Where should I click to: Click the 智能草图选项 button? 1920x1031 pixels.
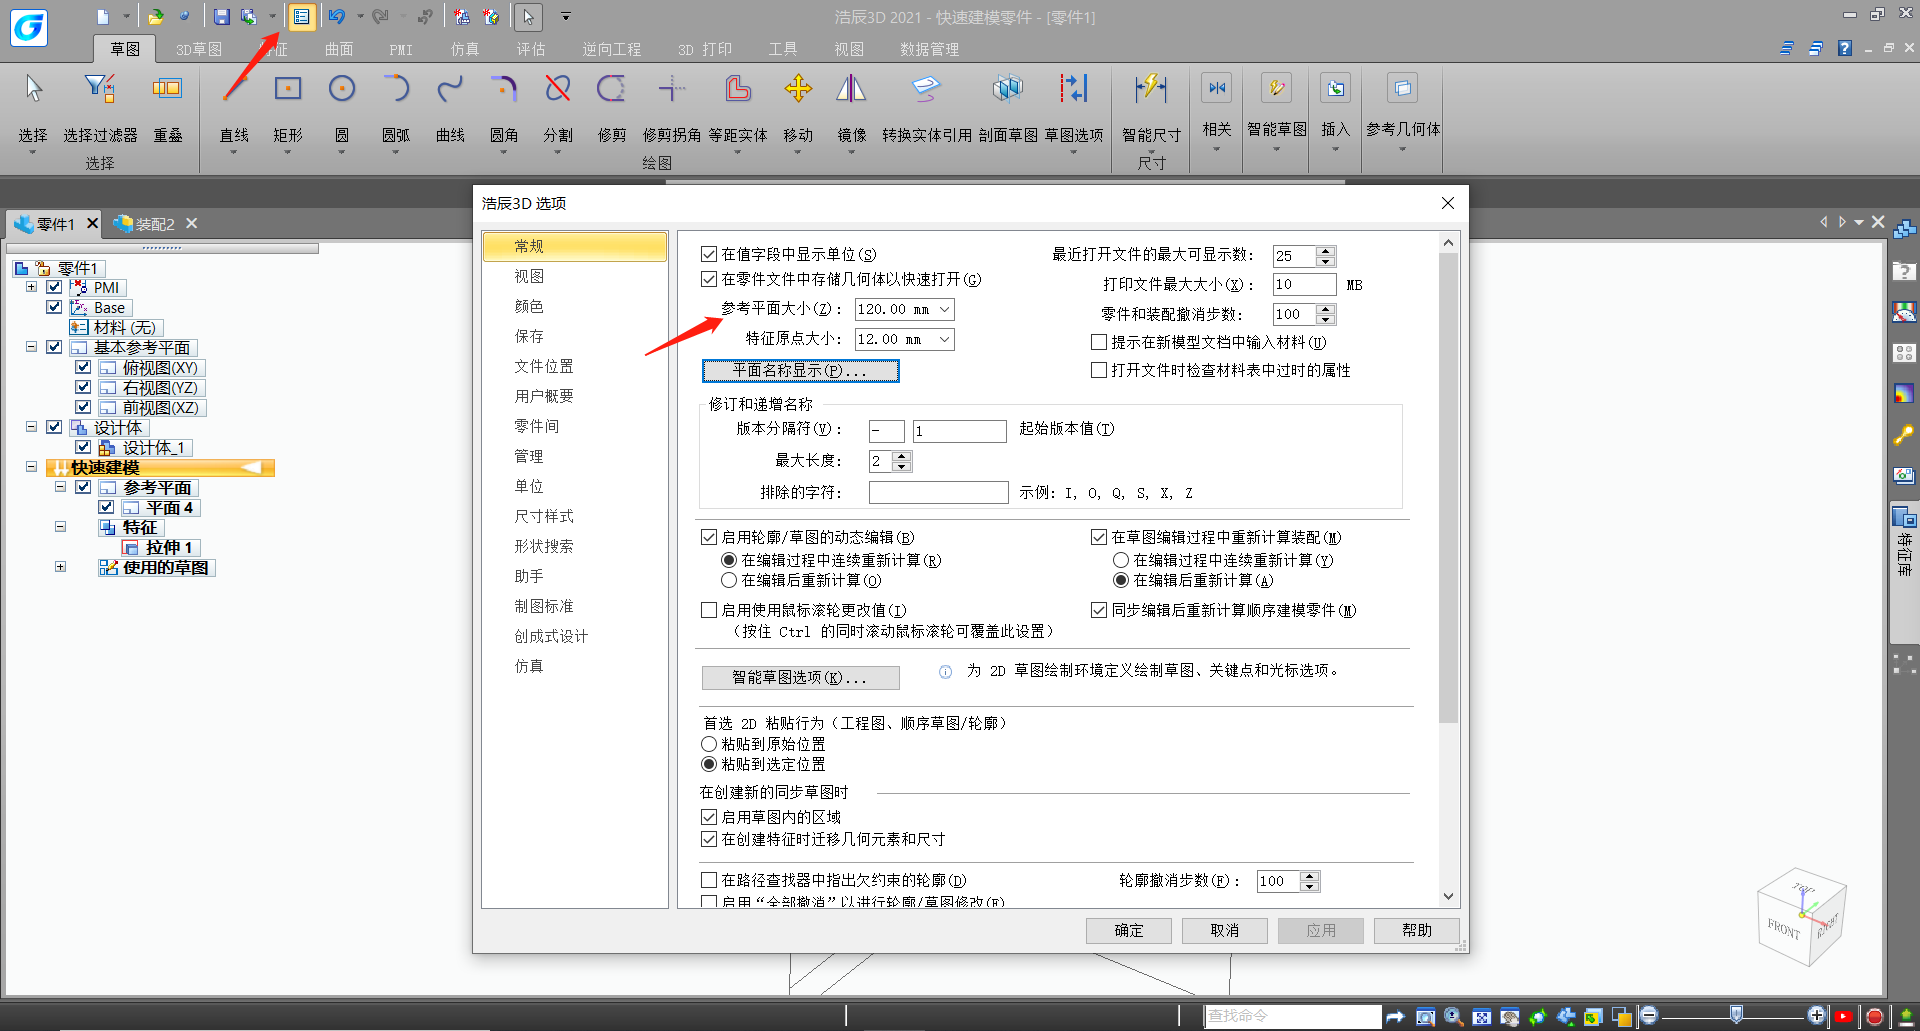pos(800,678)
